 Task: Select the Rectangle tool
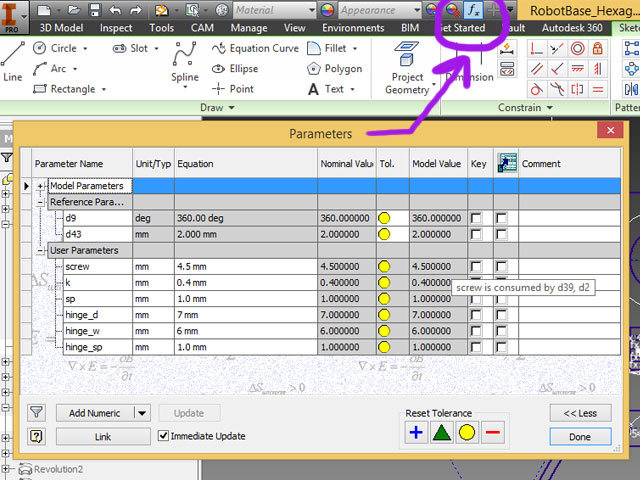64,89
